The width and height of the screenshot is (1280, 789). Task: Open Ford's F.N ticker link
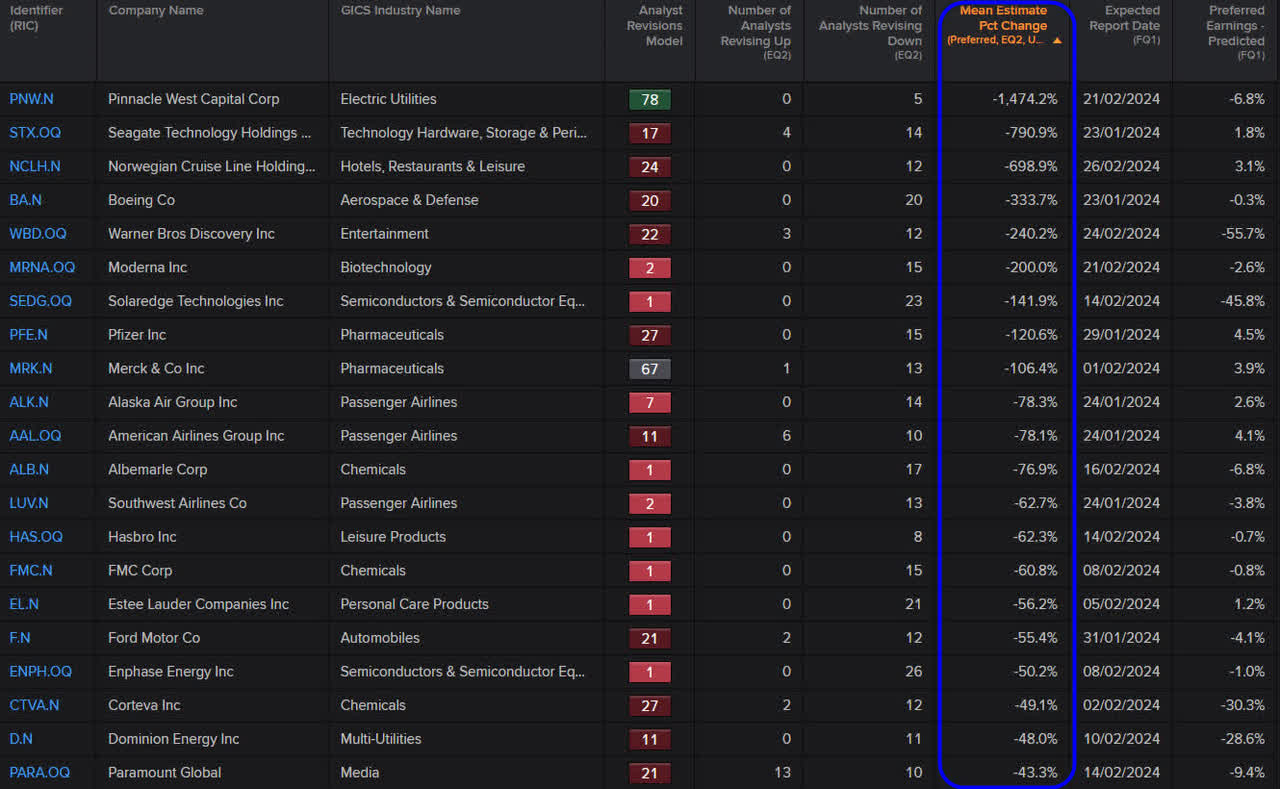(19, 637)
